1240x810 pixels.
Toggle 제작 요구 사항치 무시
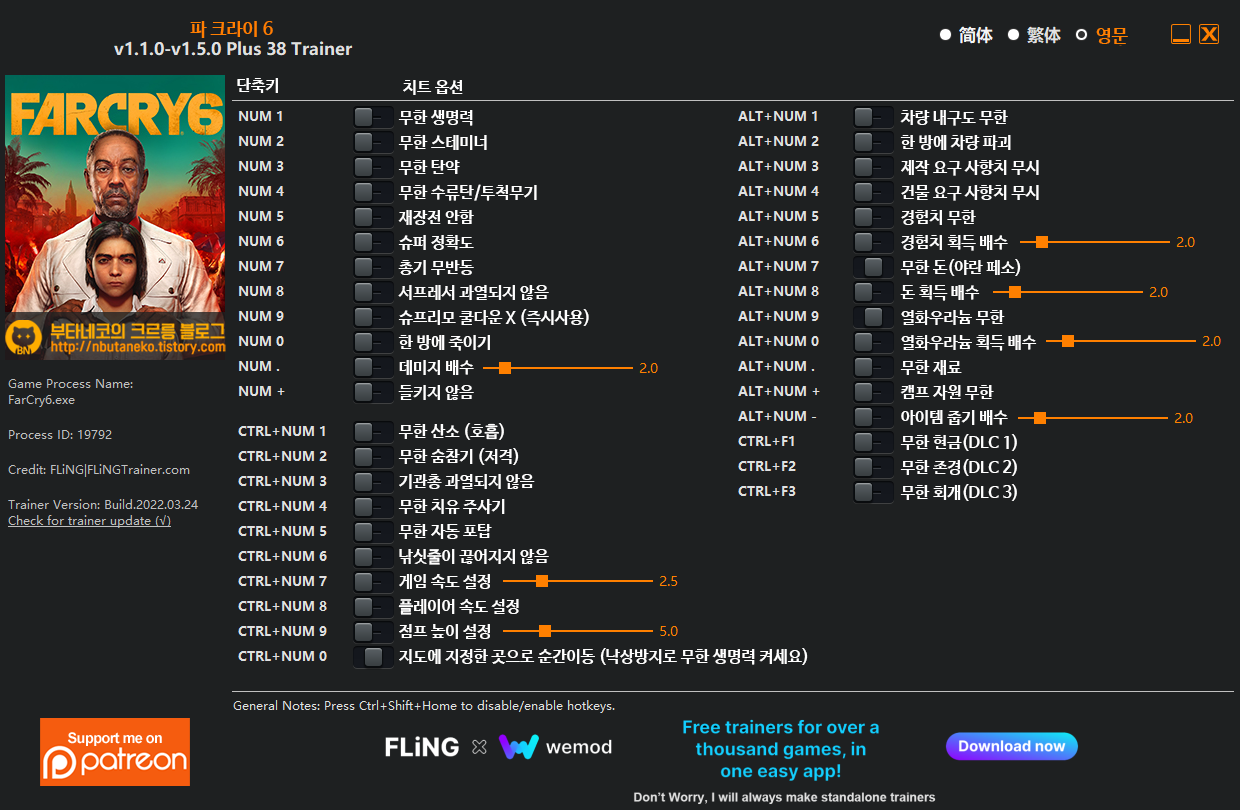[x=874, y=167]
